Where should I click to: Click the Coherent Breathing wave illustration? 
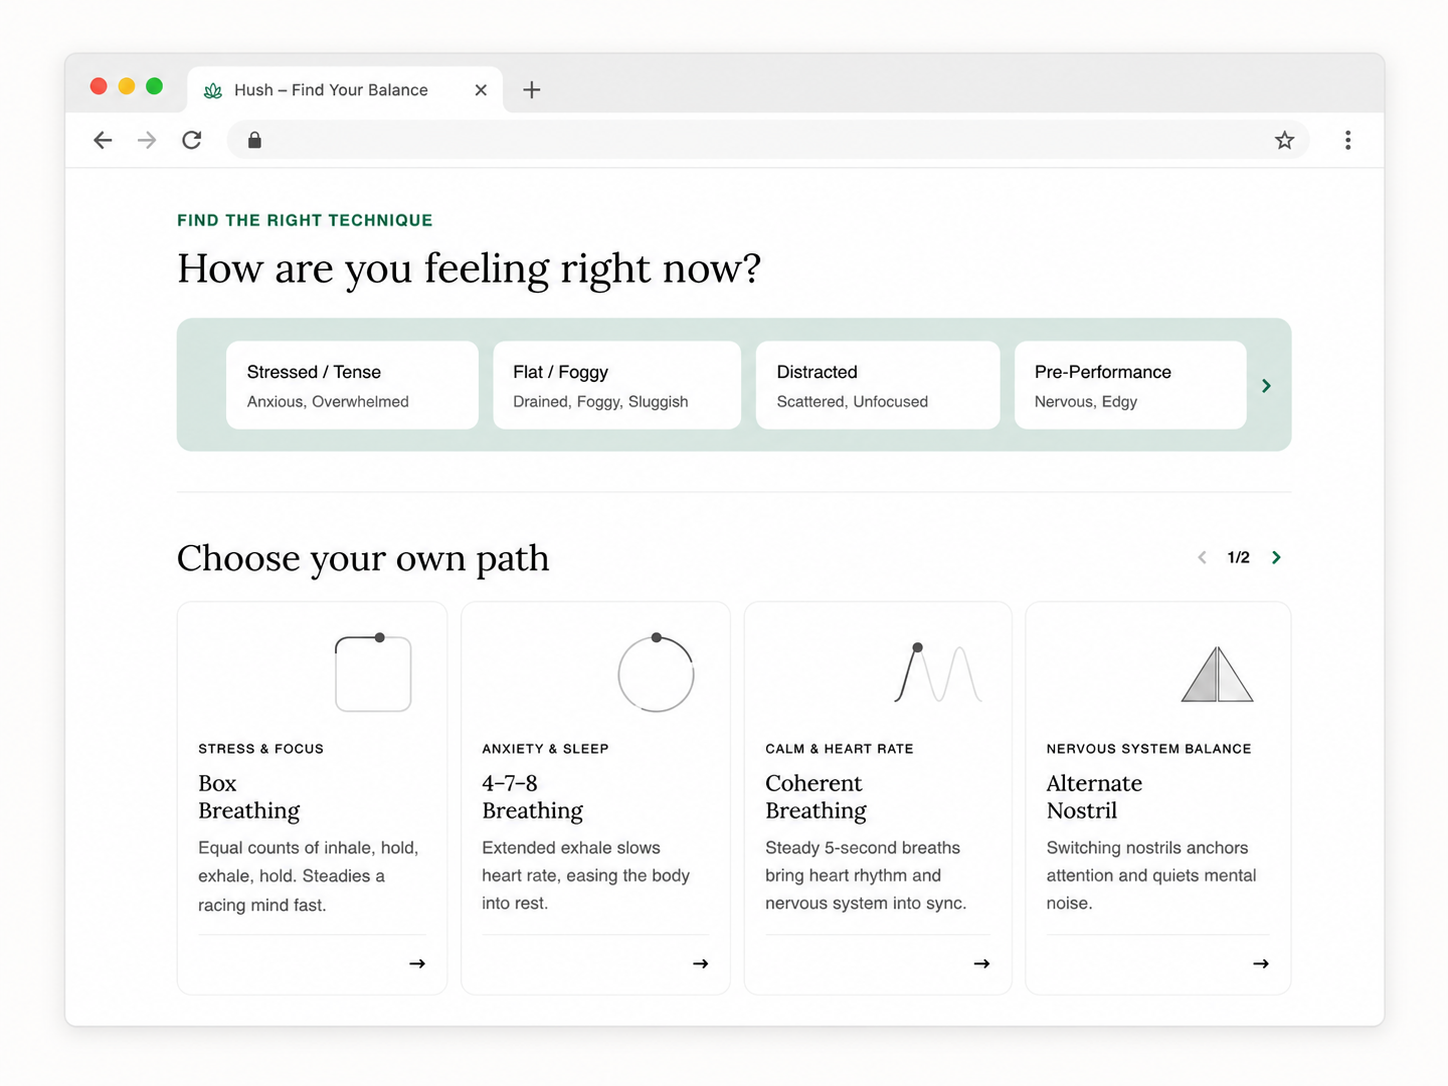click(938, 673)
